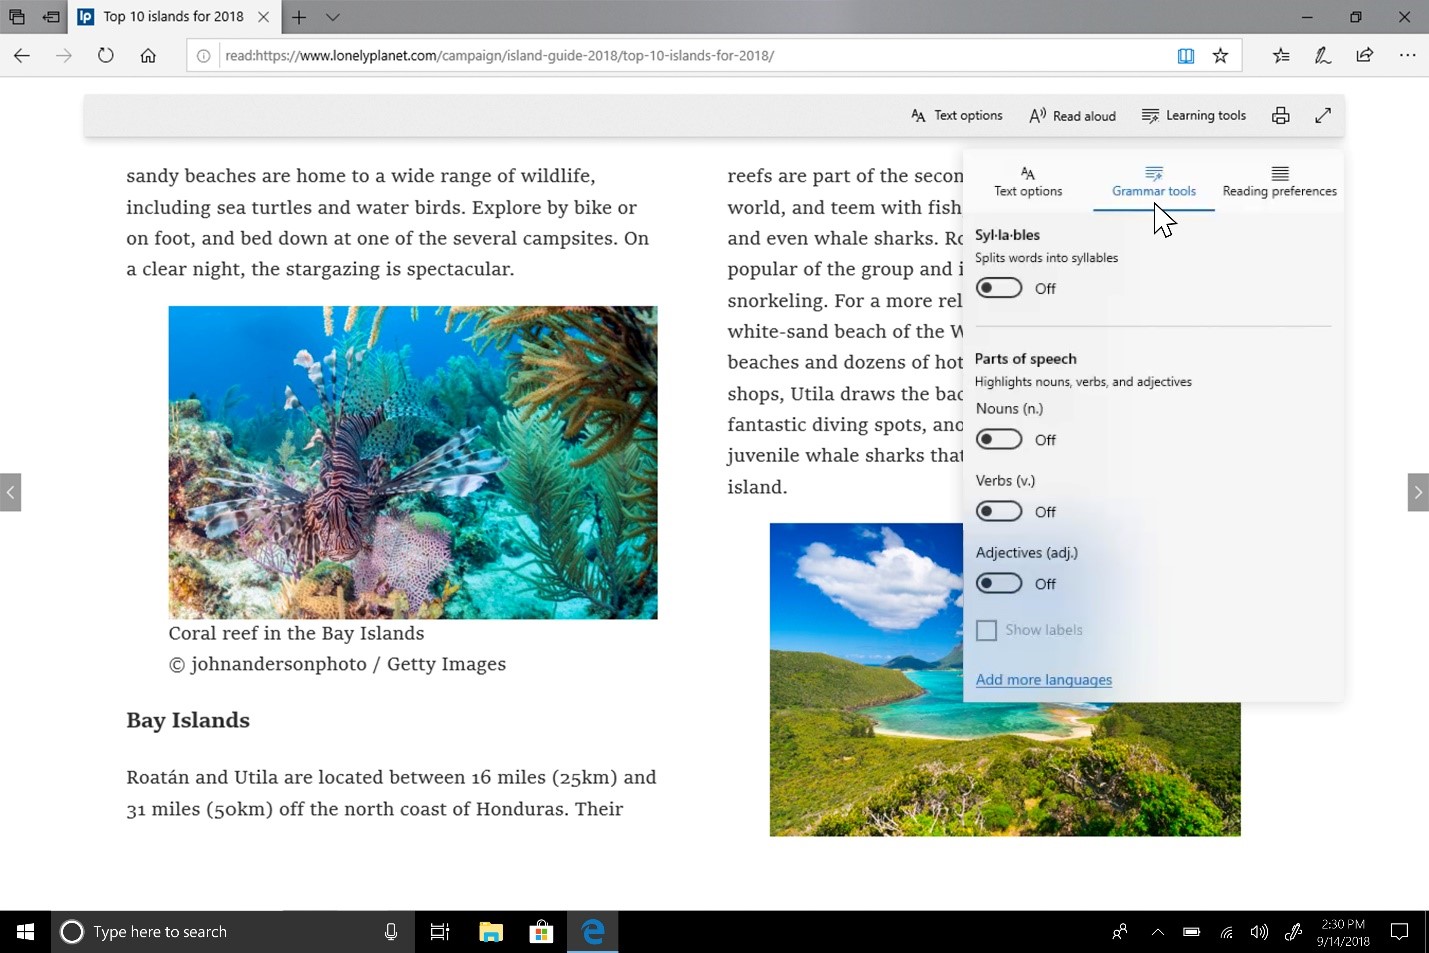Open Add more languages link
The width and height of the screenshot is (1429, 953).
point(1044,680)
